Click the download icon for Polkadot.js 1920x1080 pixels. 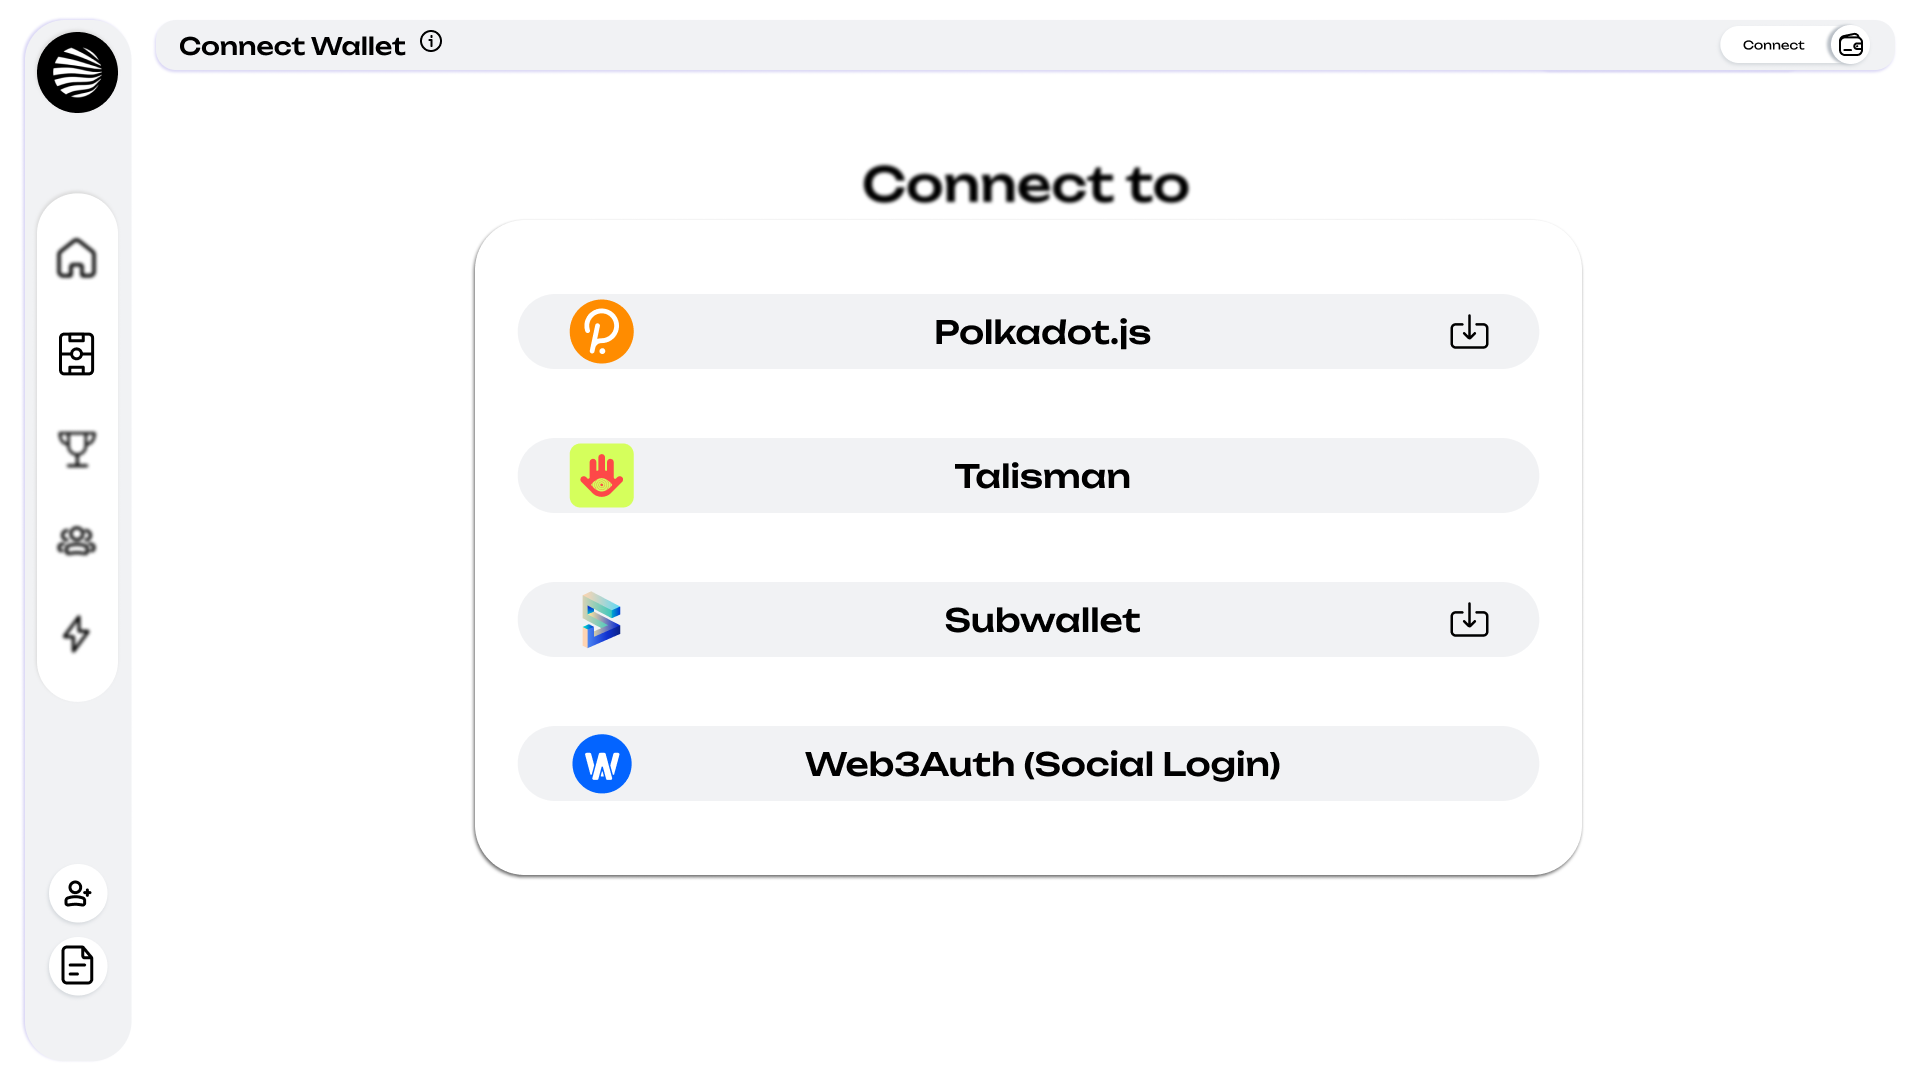[x=1469, y=332]
